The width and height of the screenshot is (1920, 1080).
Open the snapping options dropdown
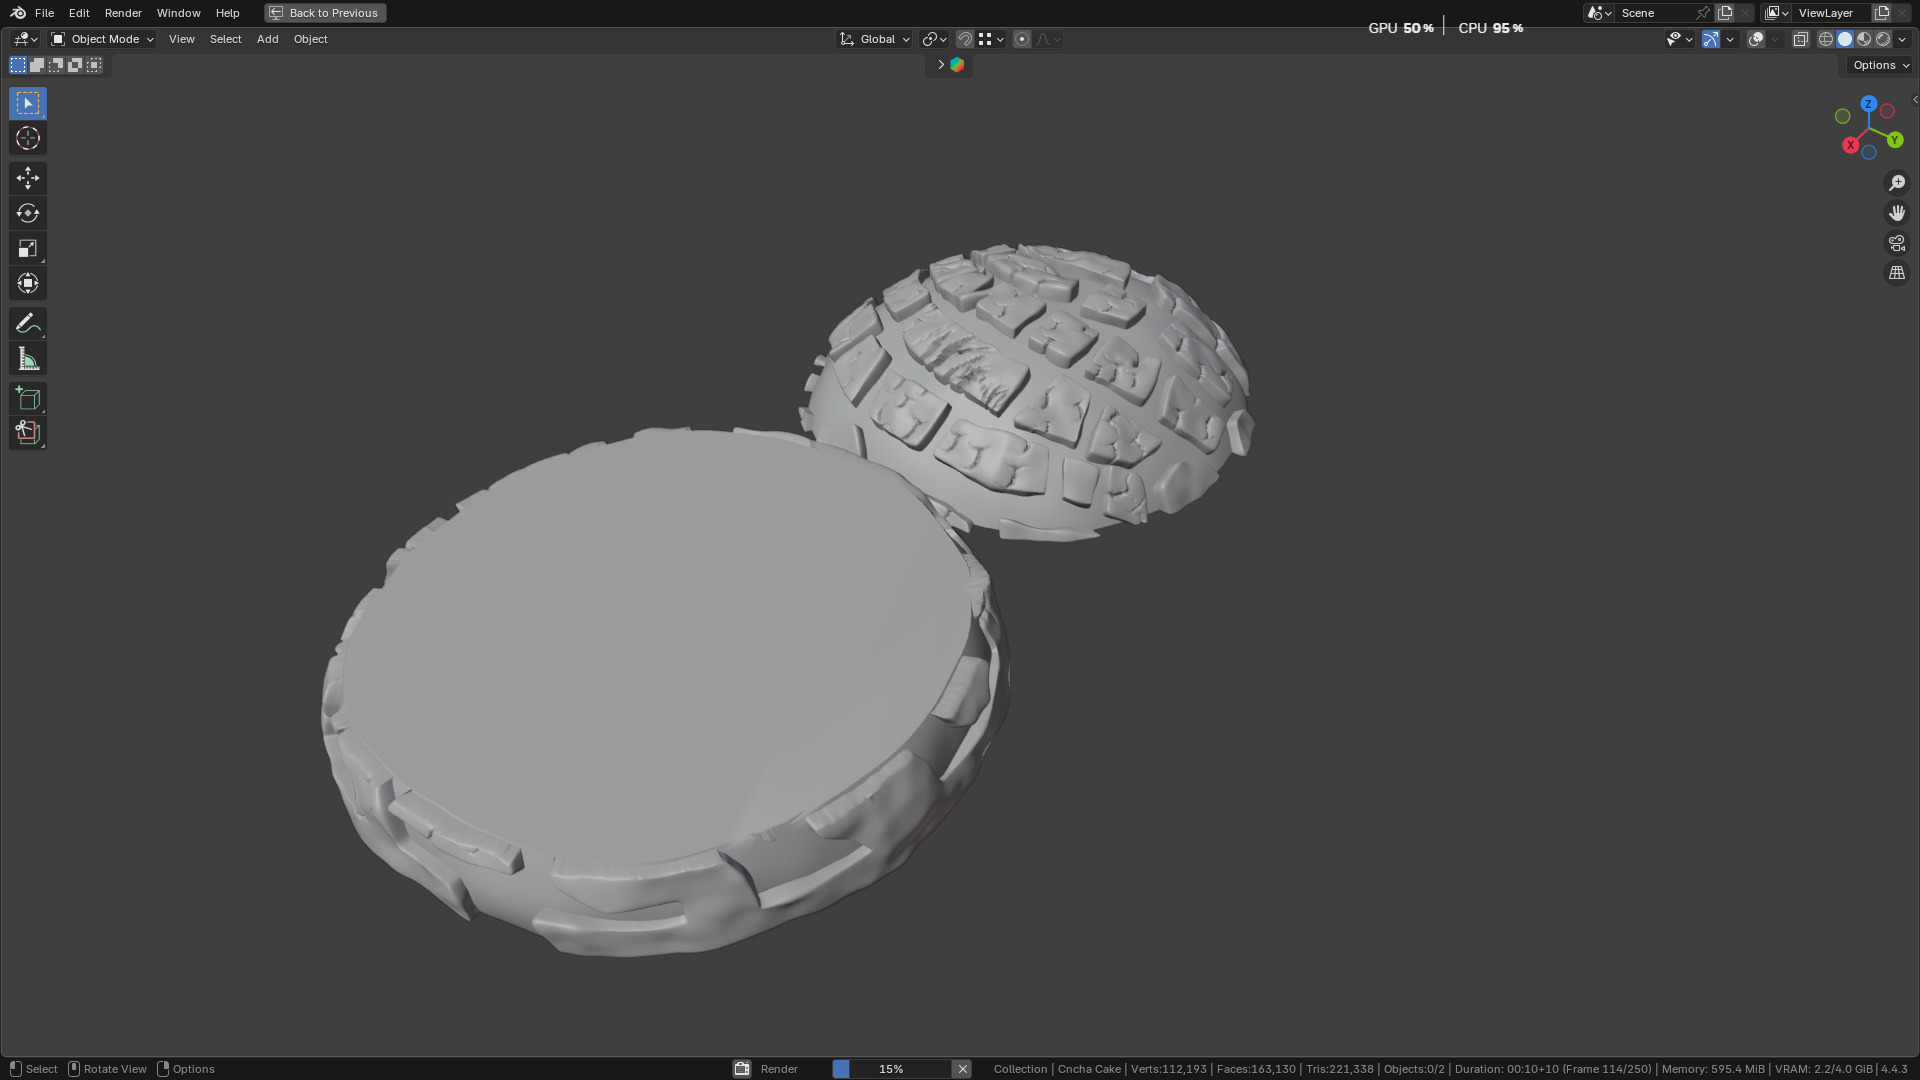[x=992, y=39]
